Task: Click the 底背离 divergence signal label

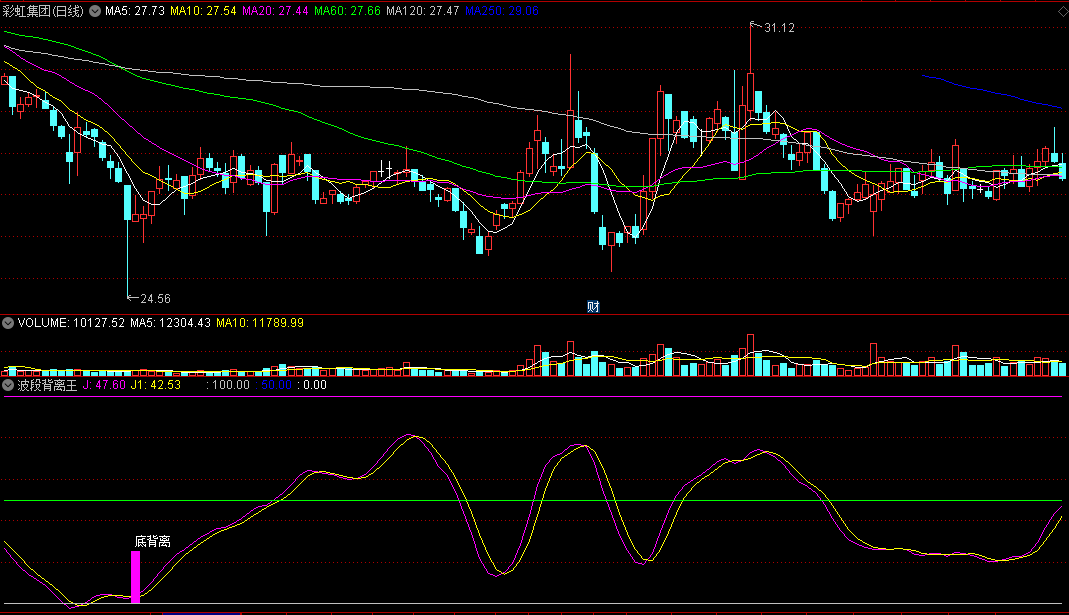Action: pos(152,541)
